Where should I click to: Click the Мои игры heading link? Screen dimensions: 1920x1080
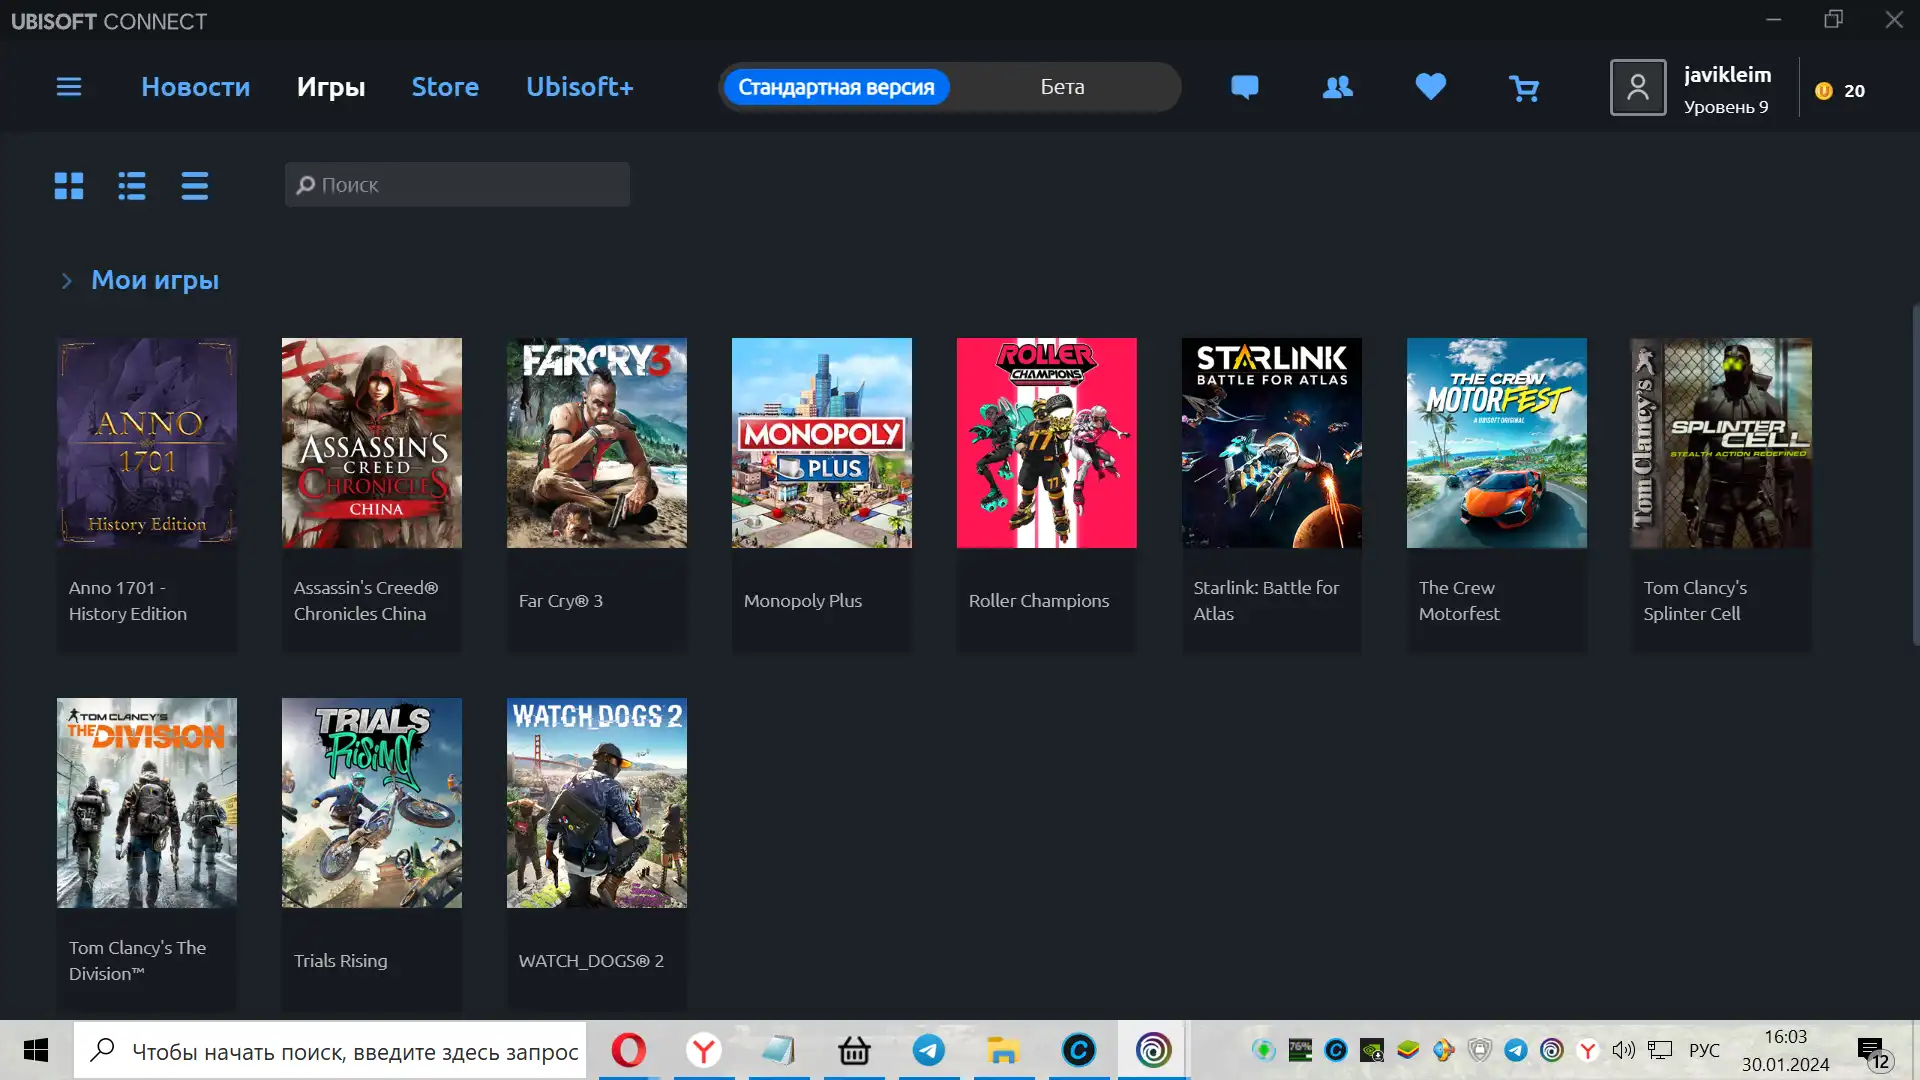tap(155, 280)
